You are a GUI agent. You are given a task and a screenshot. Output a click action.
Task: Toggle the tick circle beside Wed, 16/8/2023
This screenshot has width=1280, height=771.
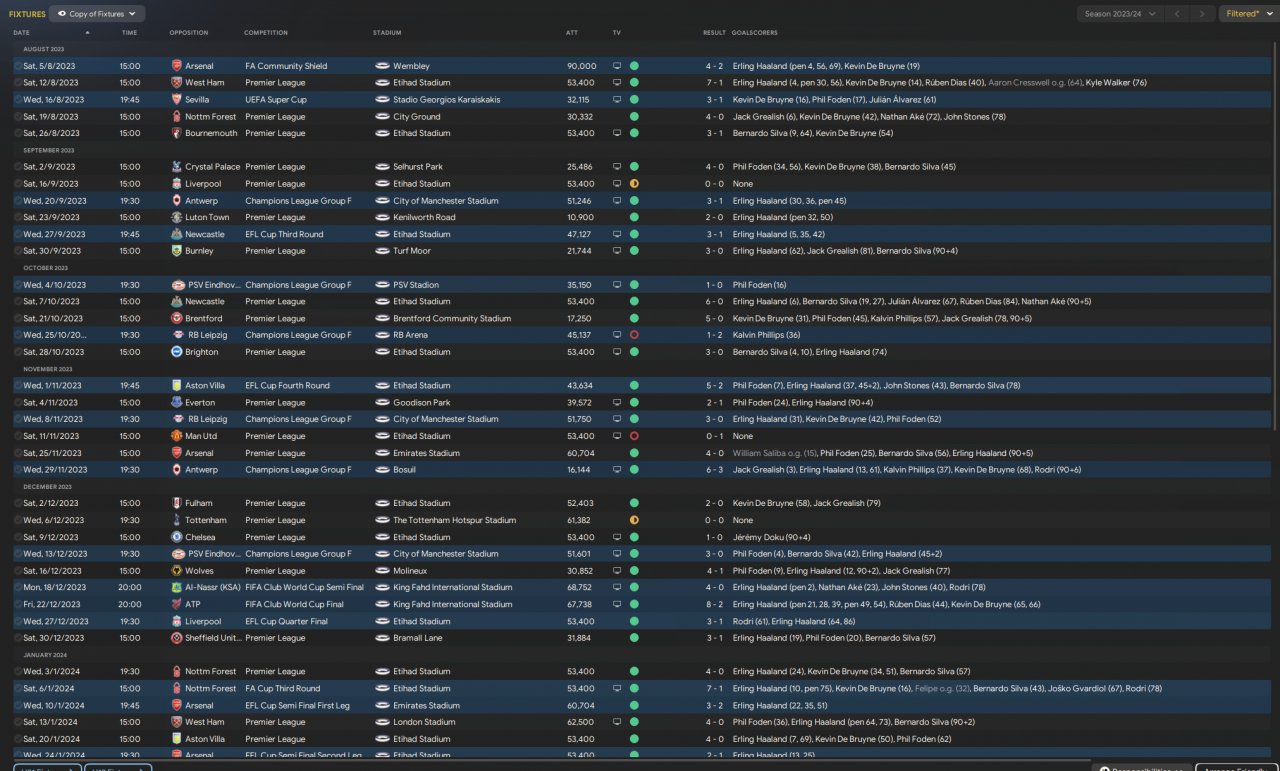click(18, 100)
